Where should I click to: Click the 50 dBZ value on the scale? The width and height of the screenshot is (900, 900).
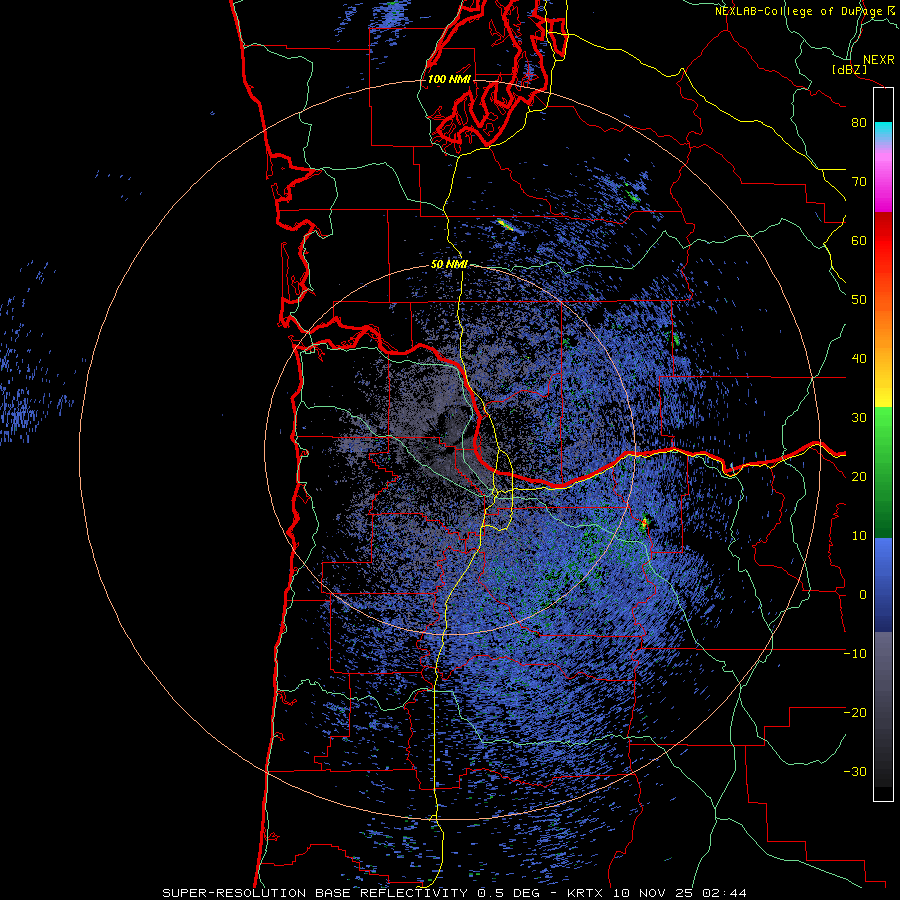coord(859,300)
